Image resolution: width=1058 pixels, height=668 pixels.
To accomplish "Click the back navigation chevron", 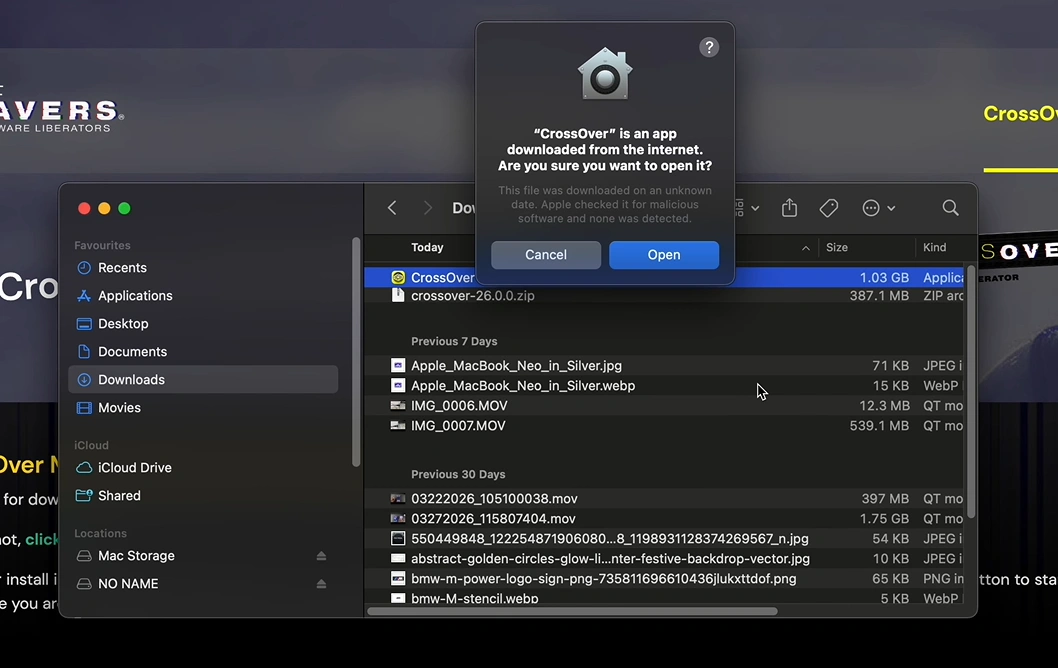I will [392, 207].
